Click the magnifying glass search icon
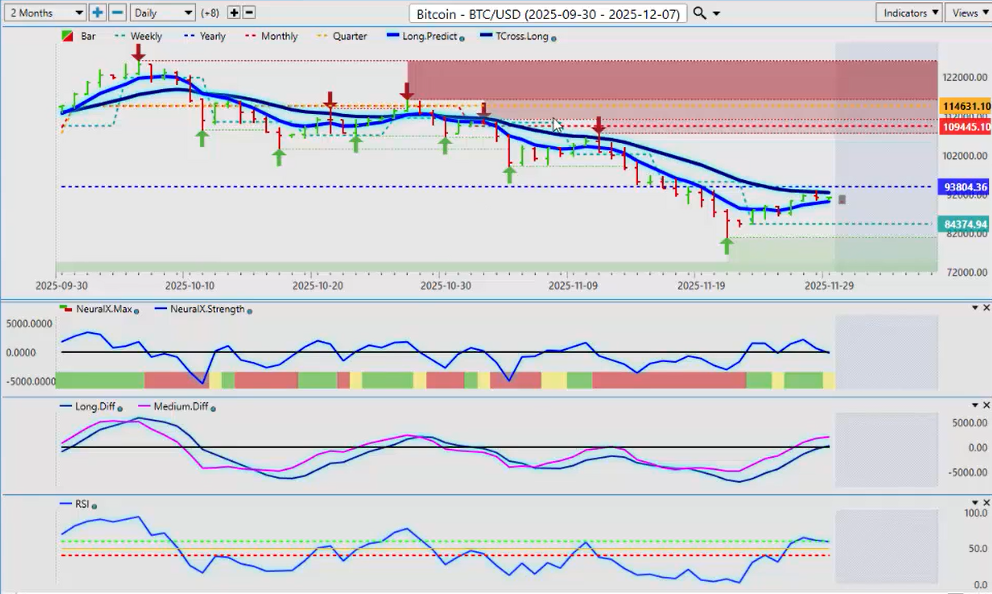 [x=700, y=13]
